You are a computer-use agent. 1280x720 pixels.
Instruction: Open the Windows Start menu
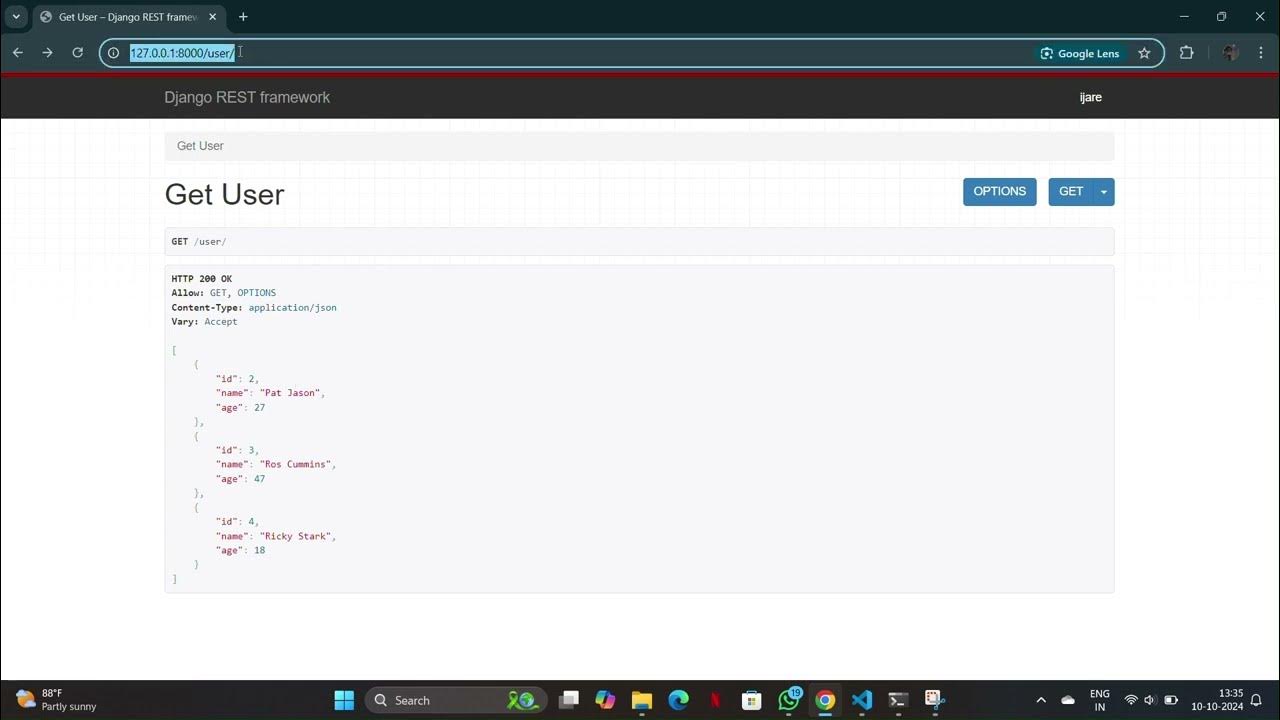pos(344,700)
